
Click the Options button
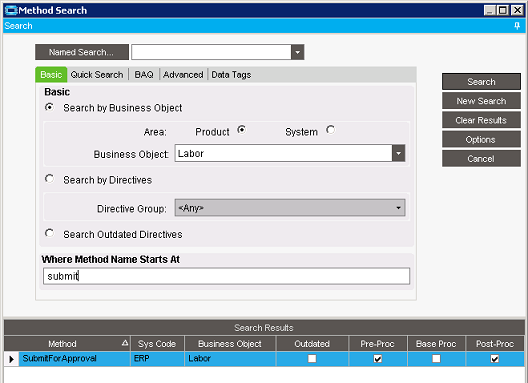[x=481, y=139]
